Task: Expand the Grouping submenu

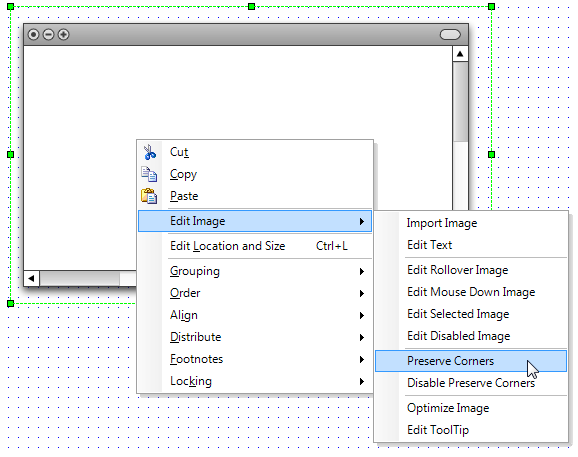Action: click(255, 271)
